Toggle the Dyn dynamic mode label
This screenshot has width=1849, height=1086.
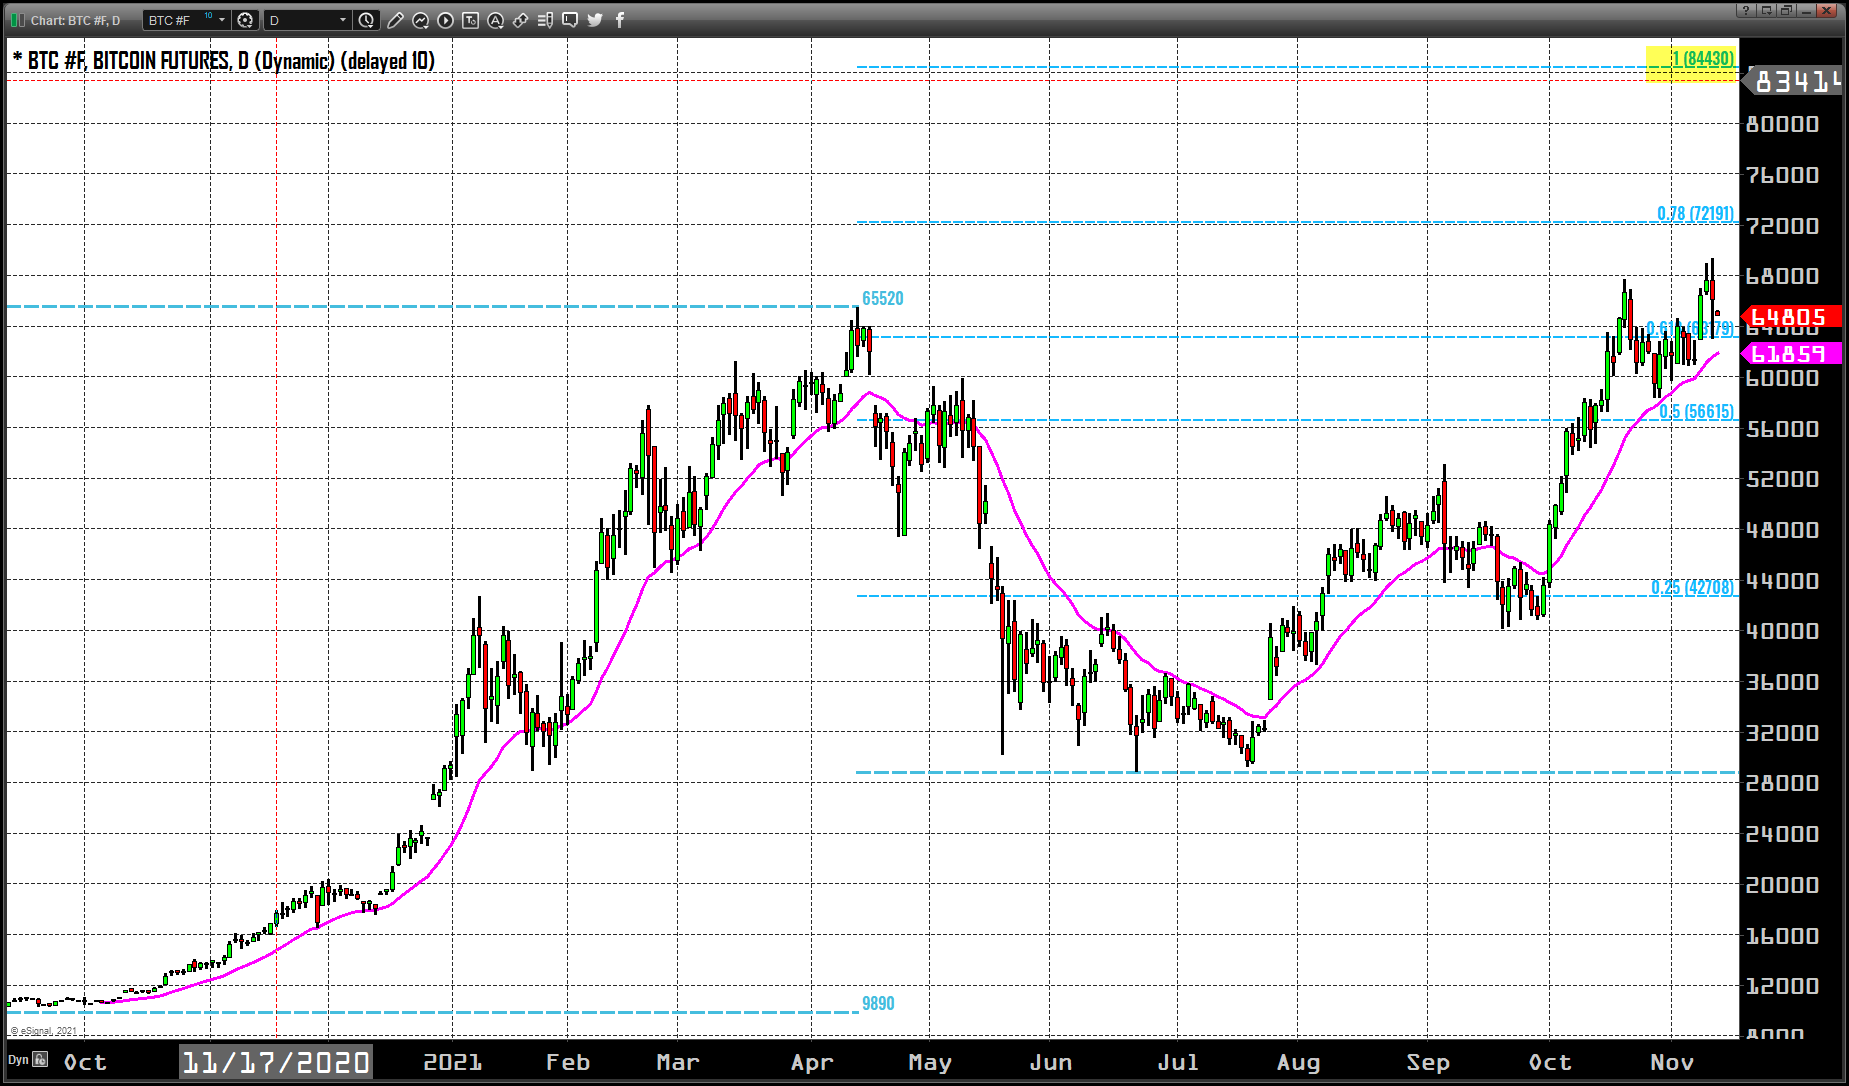click(18, 1060)
